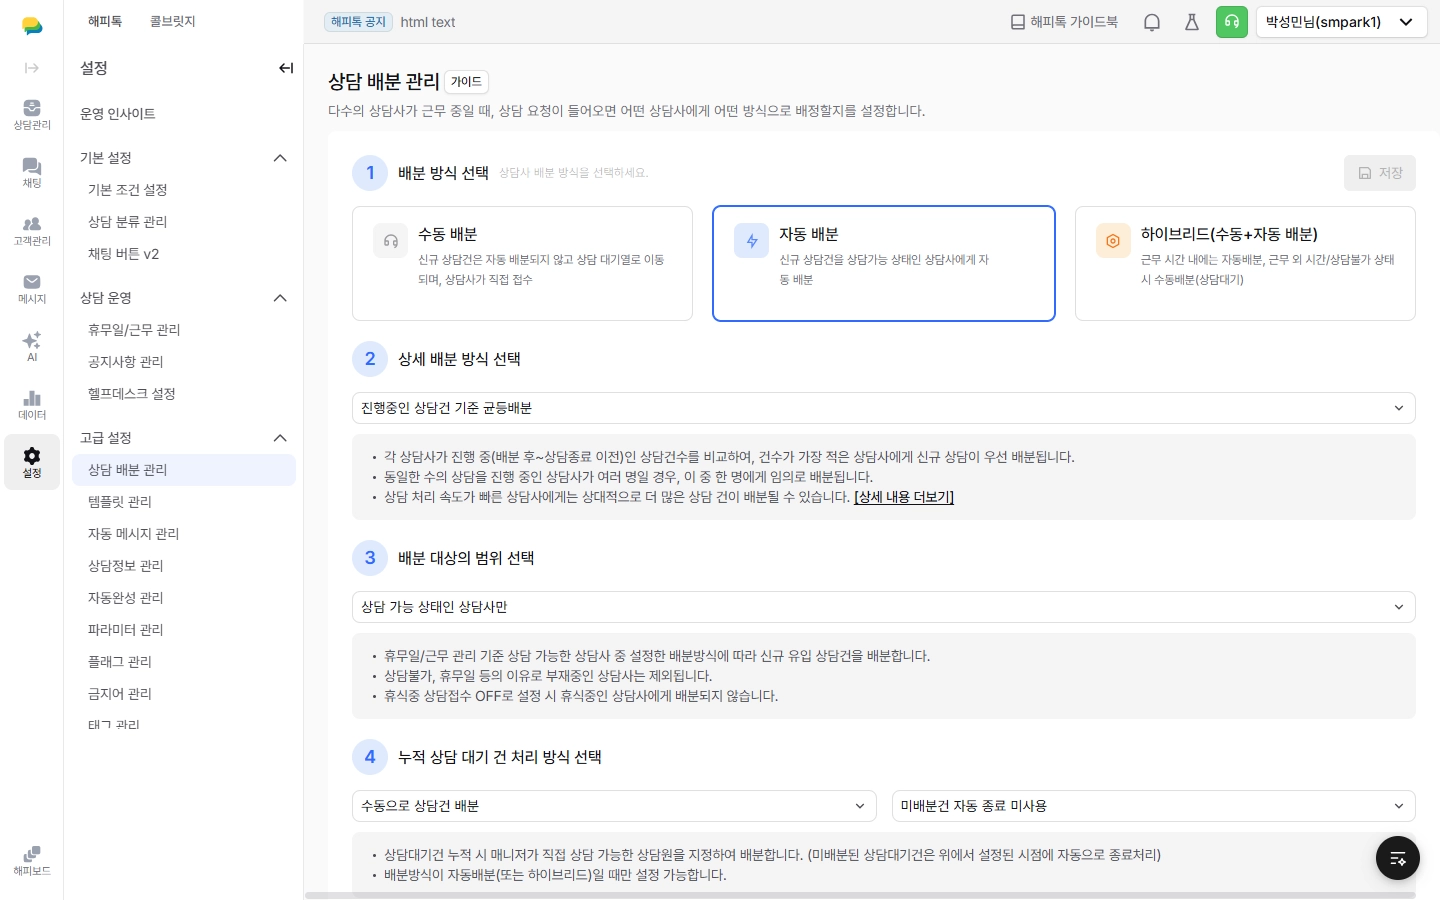Open 템플릿 관리 menu item

point(184,502)
